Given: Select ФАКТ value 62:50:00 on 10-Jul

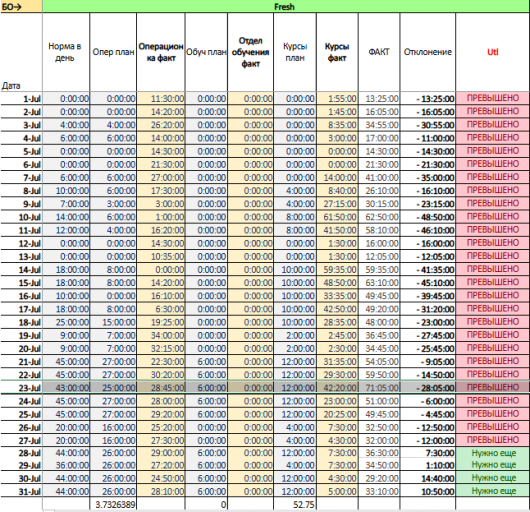Looking at the screenshot, I should click(x=379, y=217).
